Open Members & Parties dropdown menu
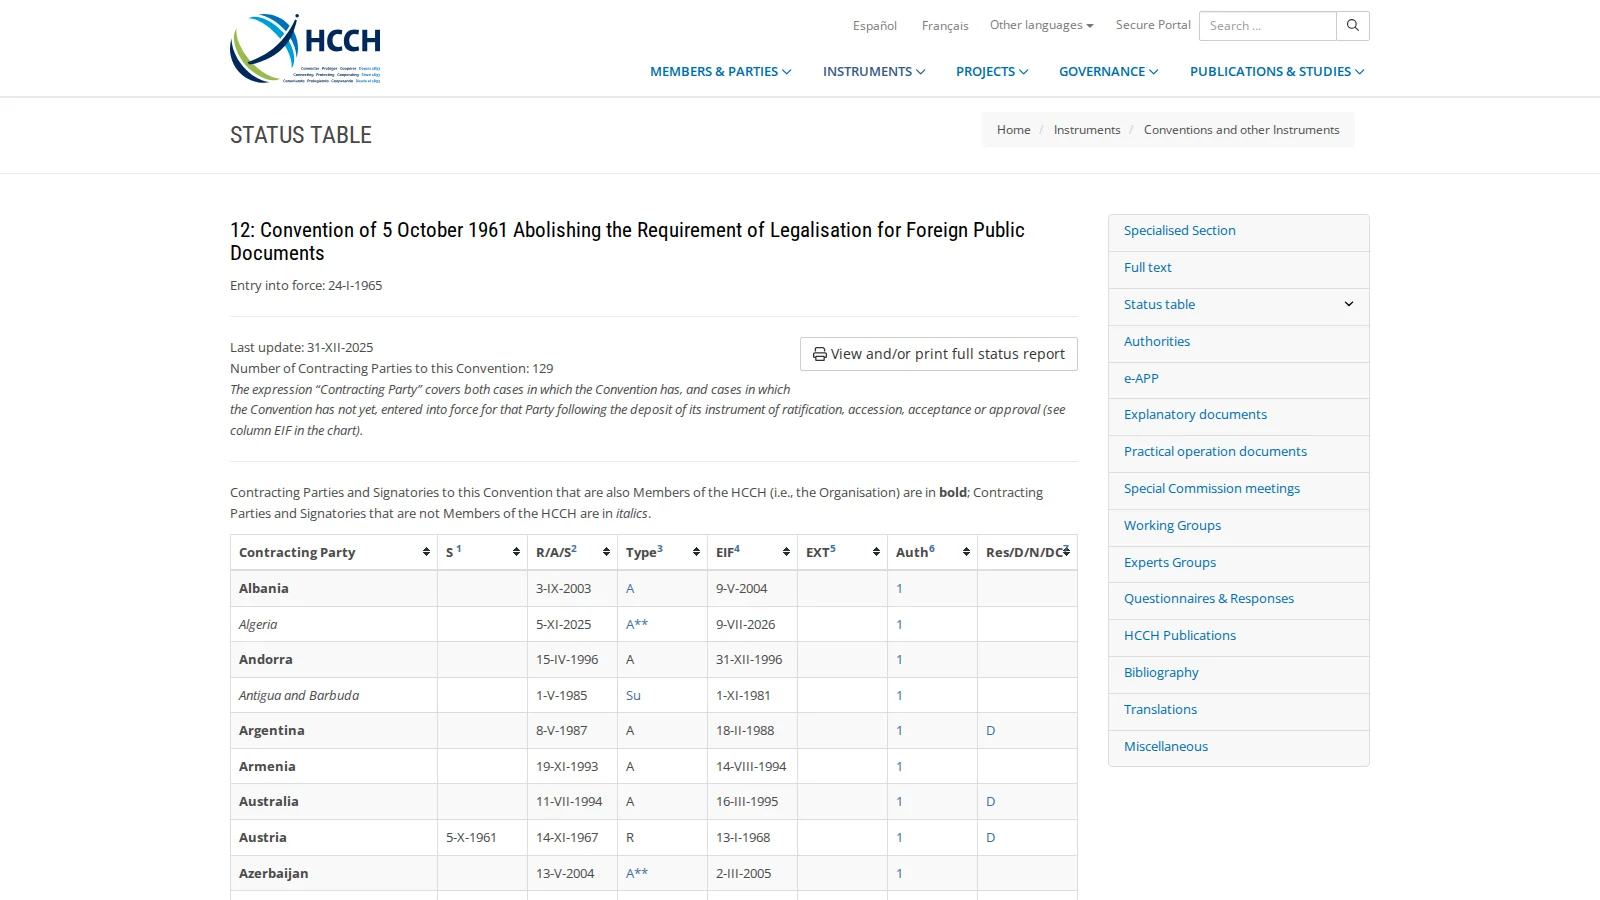The image size is (1600, 900). (721, 72)
